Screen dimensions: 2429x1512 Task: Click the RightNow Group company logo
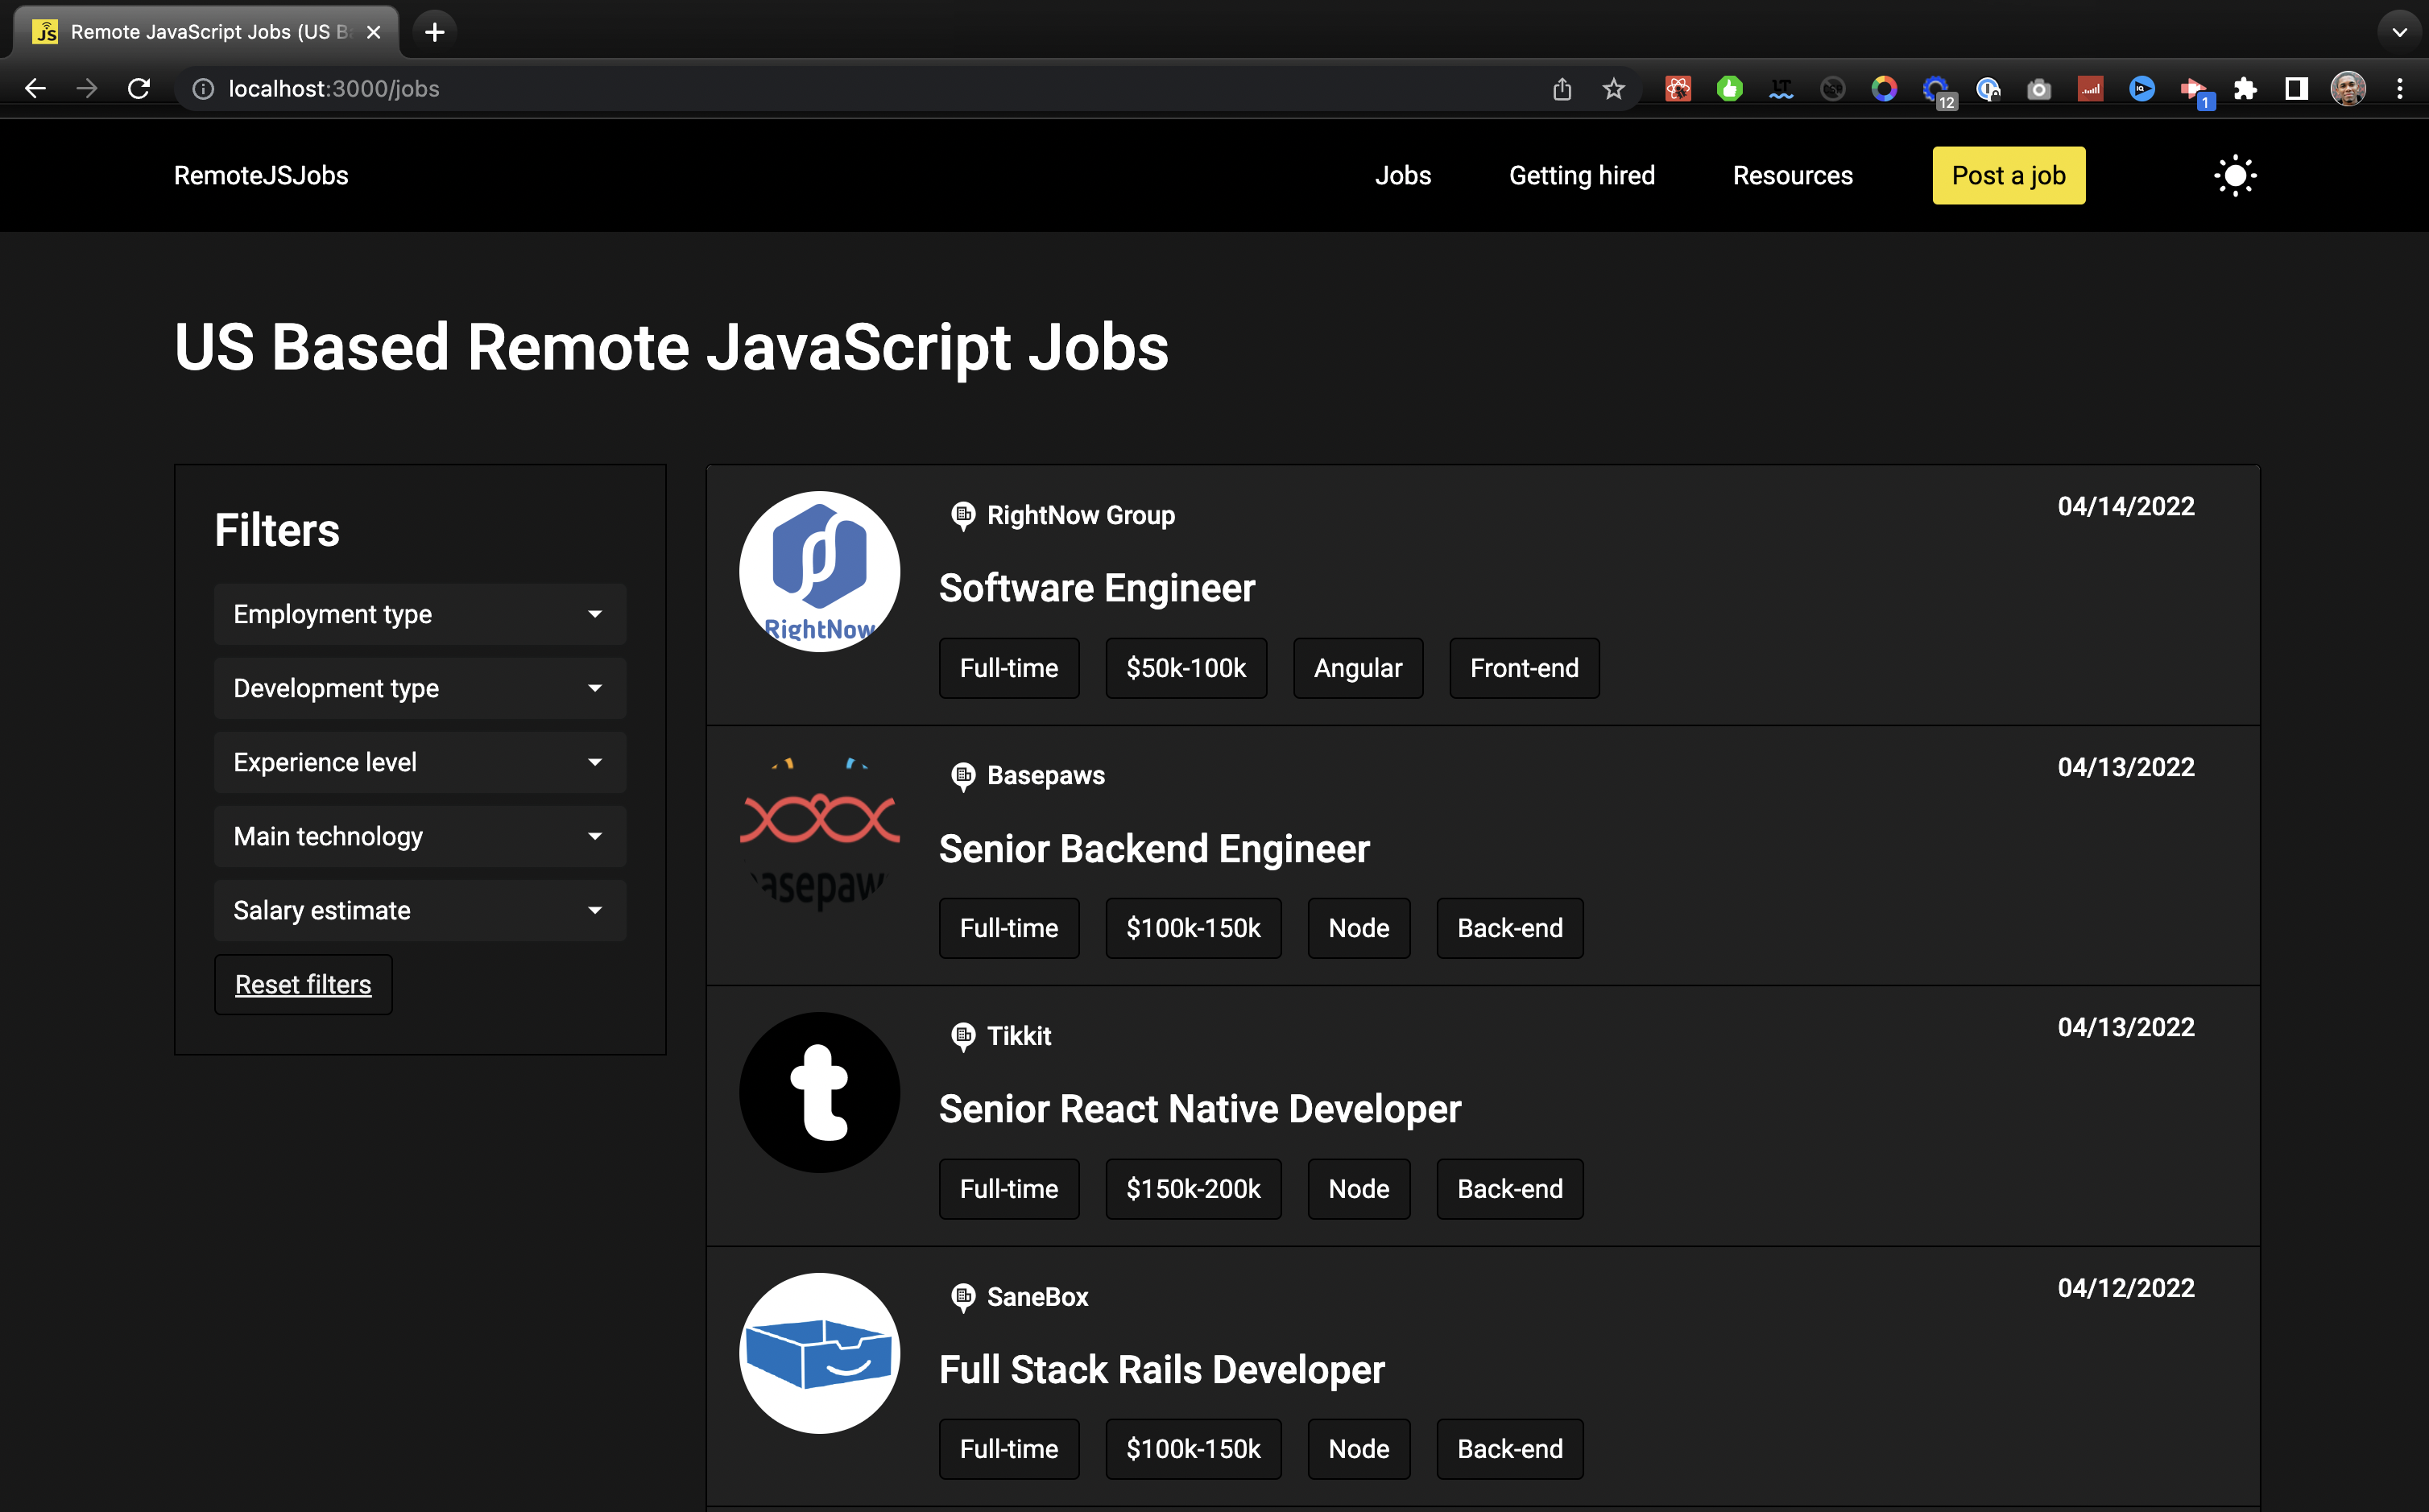pos(819,571)
